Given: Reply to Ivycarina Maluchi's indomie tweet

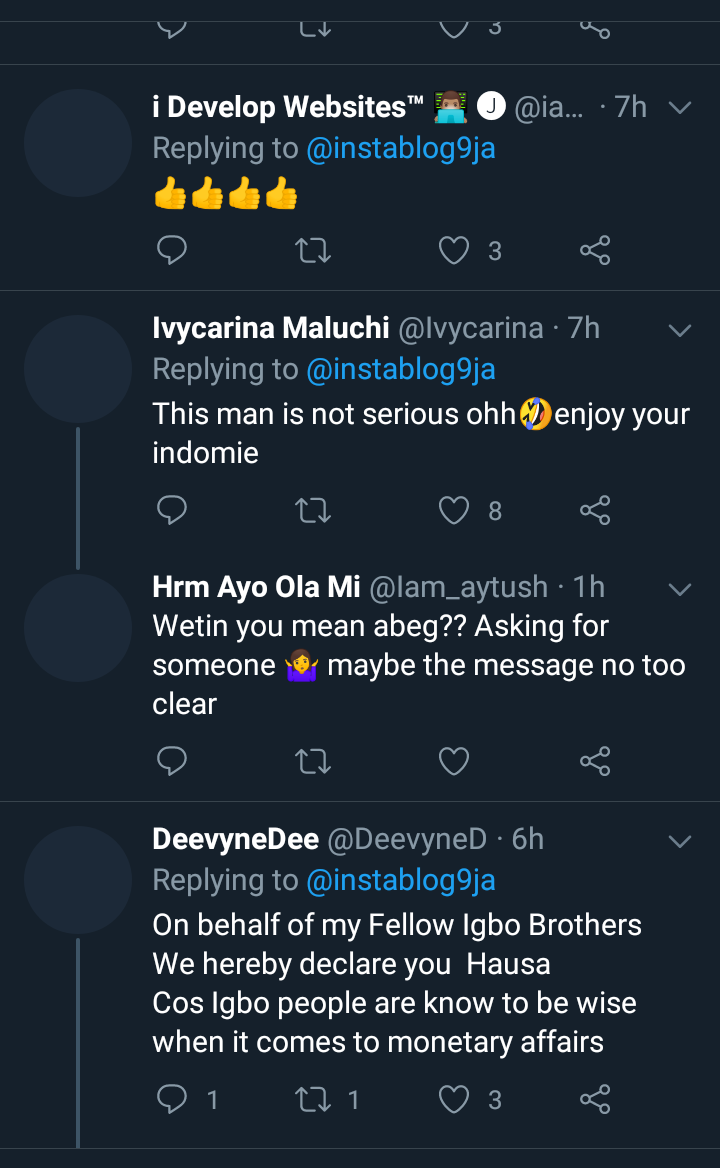Looking at the screenshot, I should [x=172, y=511].
